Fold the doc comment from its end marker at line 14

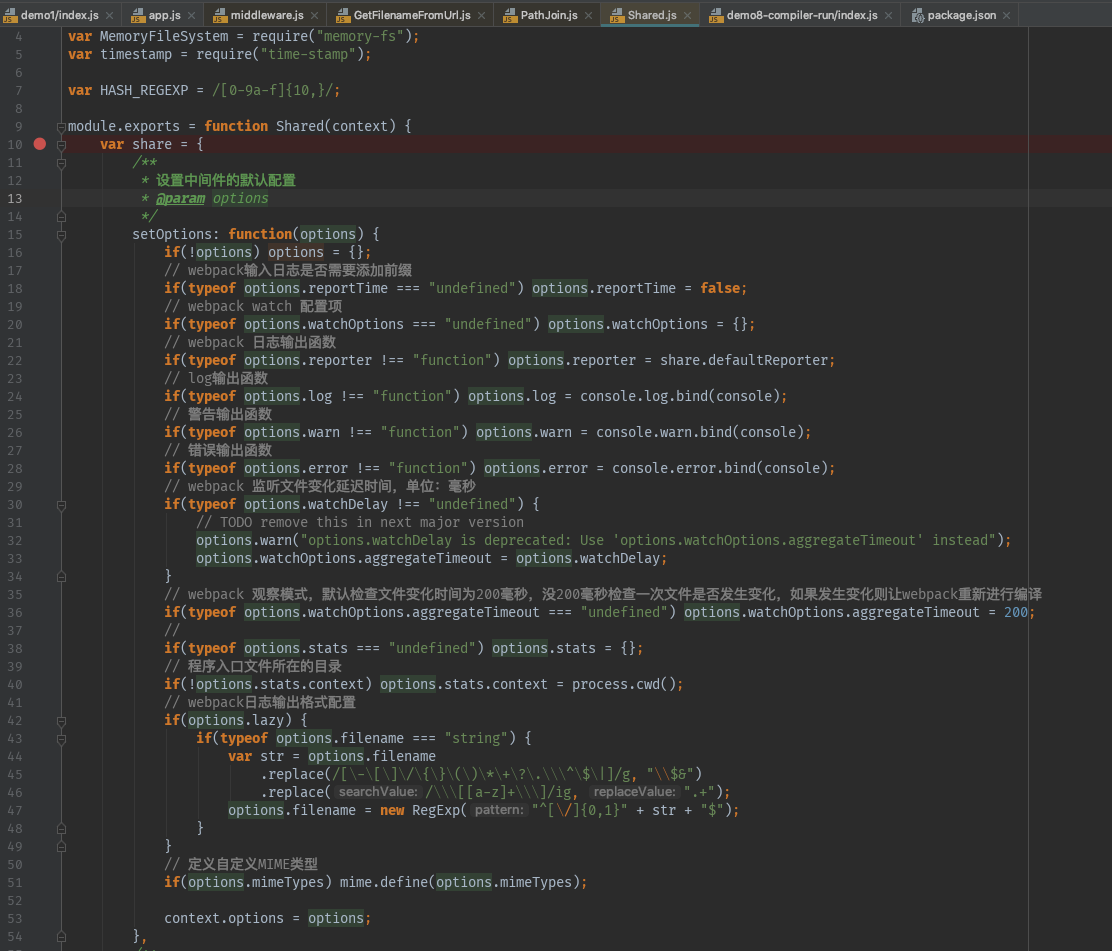[62, 217]
